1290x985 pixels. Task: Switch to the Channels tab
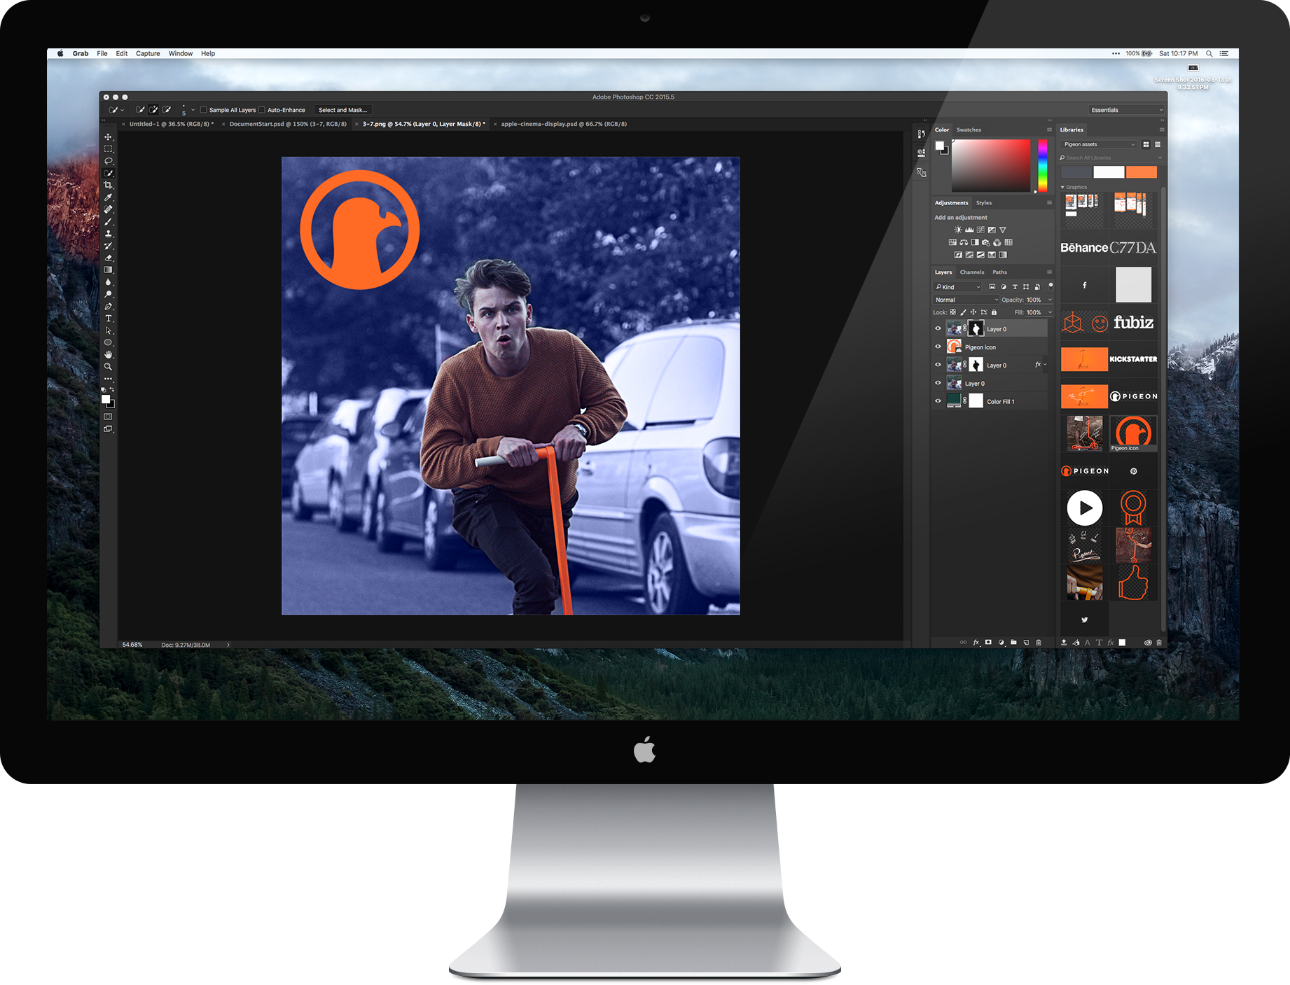tap(972, 272)
